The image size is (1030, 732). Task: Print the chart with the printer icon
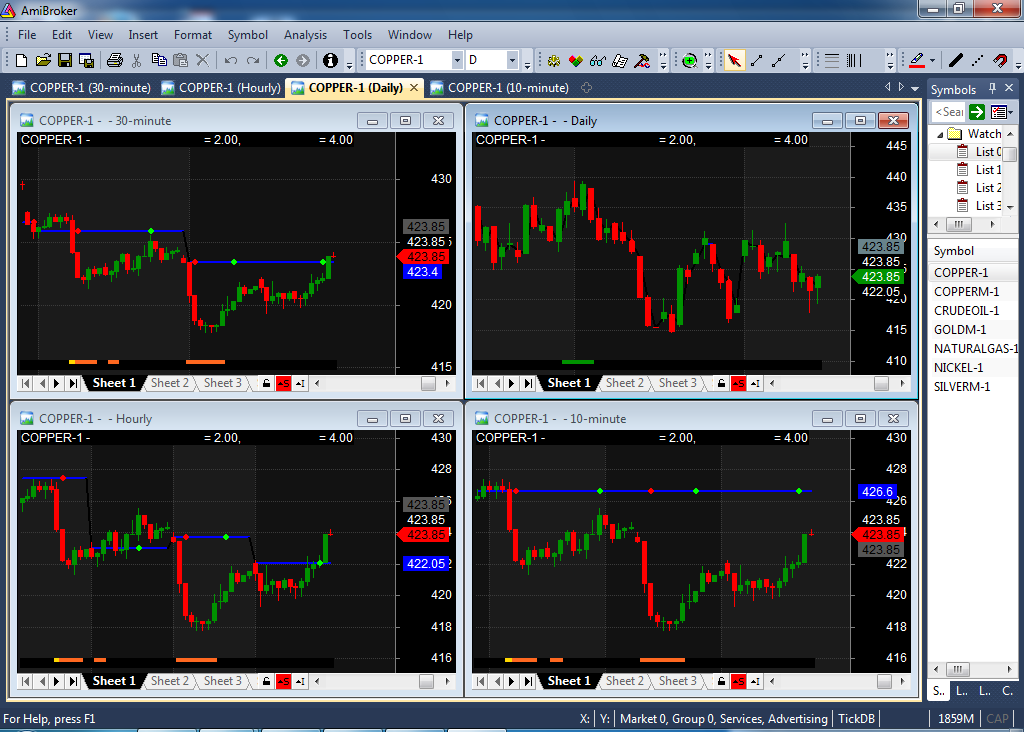(114, 60)
